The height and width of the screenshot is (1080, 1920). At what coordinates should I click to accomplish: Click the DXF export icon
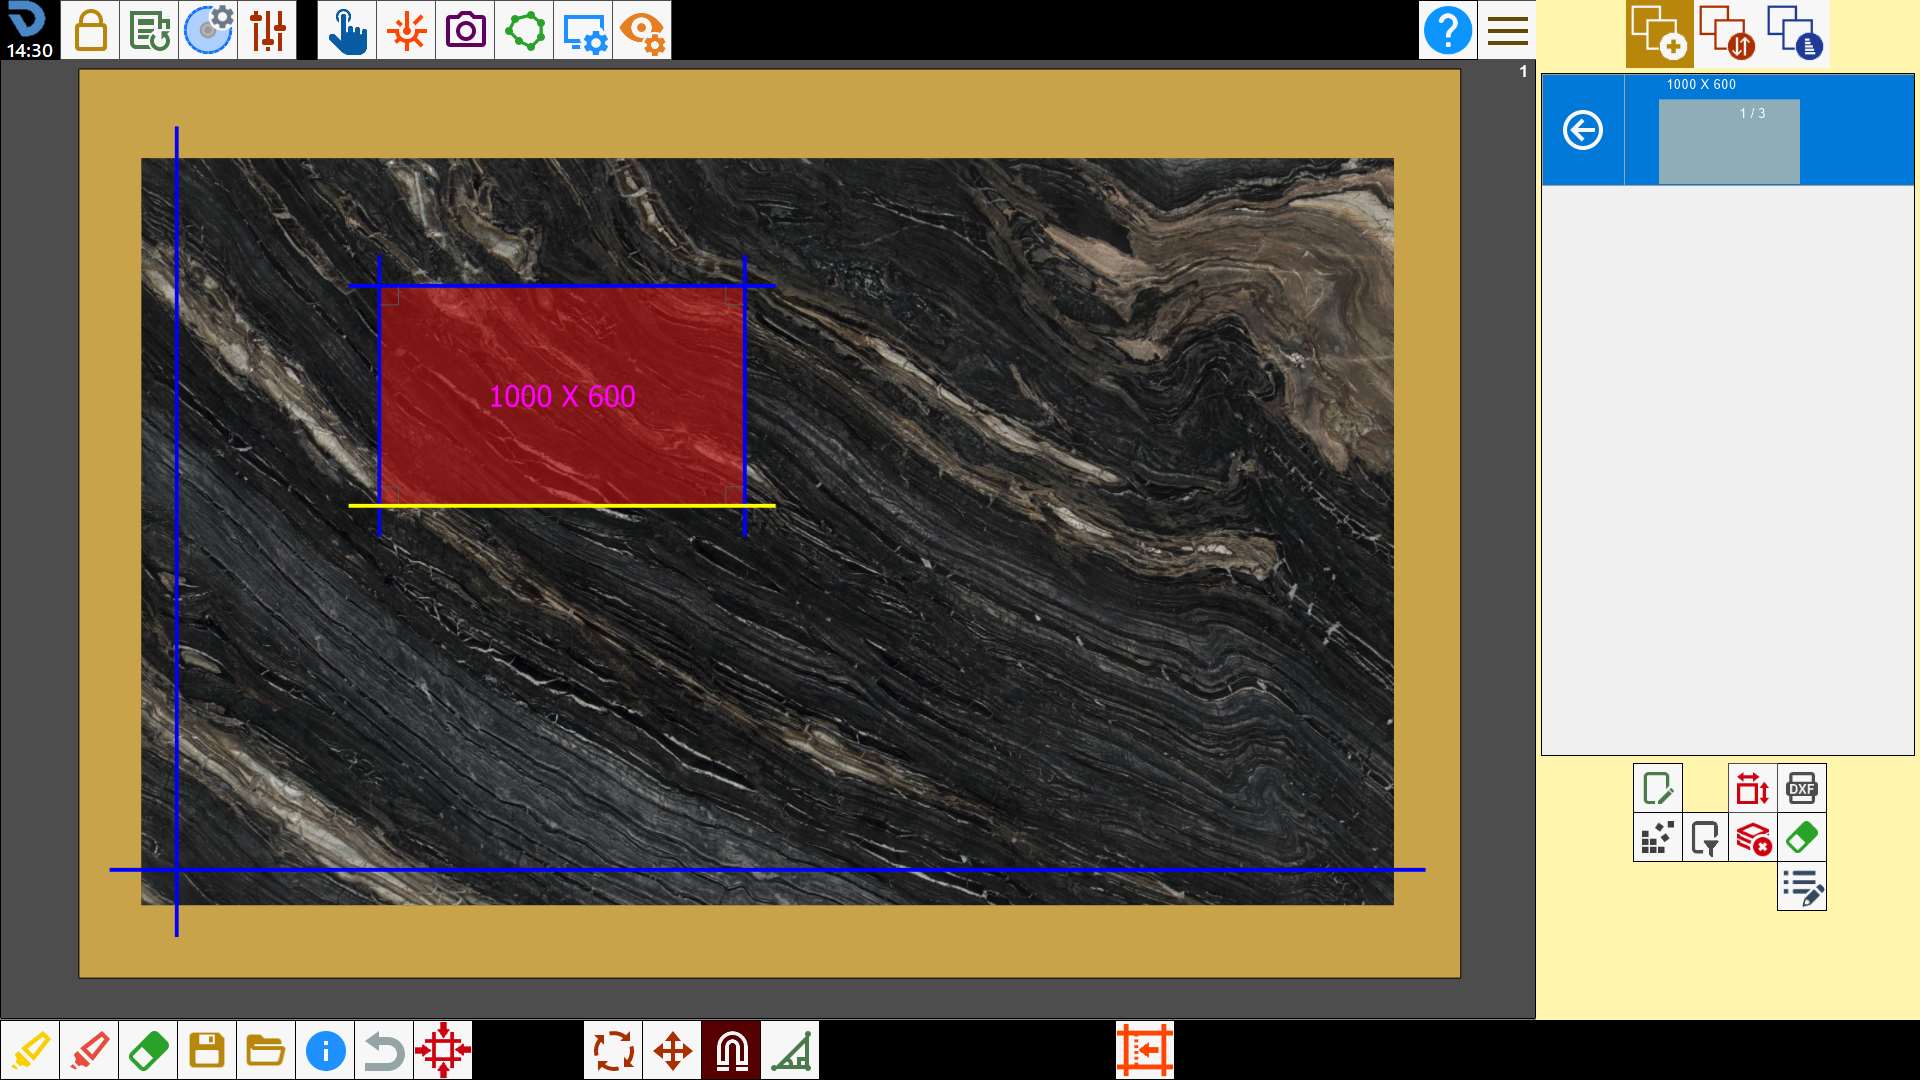click(1801, 788)
